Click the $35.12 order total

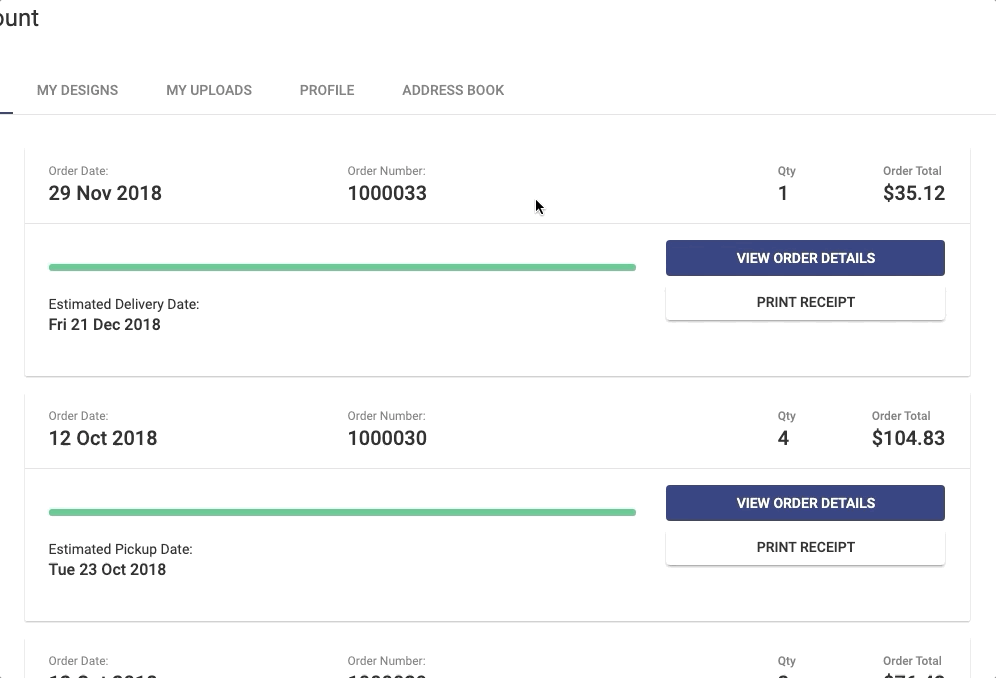coord(913,193)
